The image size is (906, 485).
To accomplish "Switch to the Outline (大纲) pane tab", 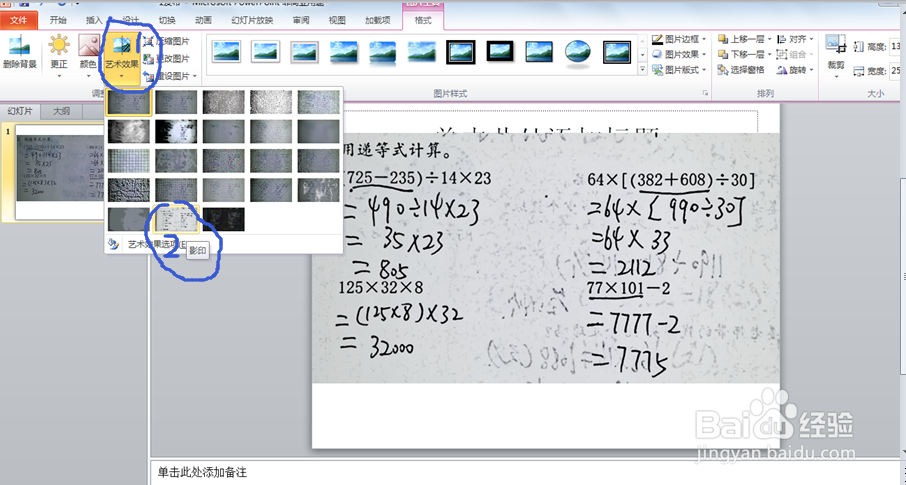I will [62, 112].
